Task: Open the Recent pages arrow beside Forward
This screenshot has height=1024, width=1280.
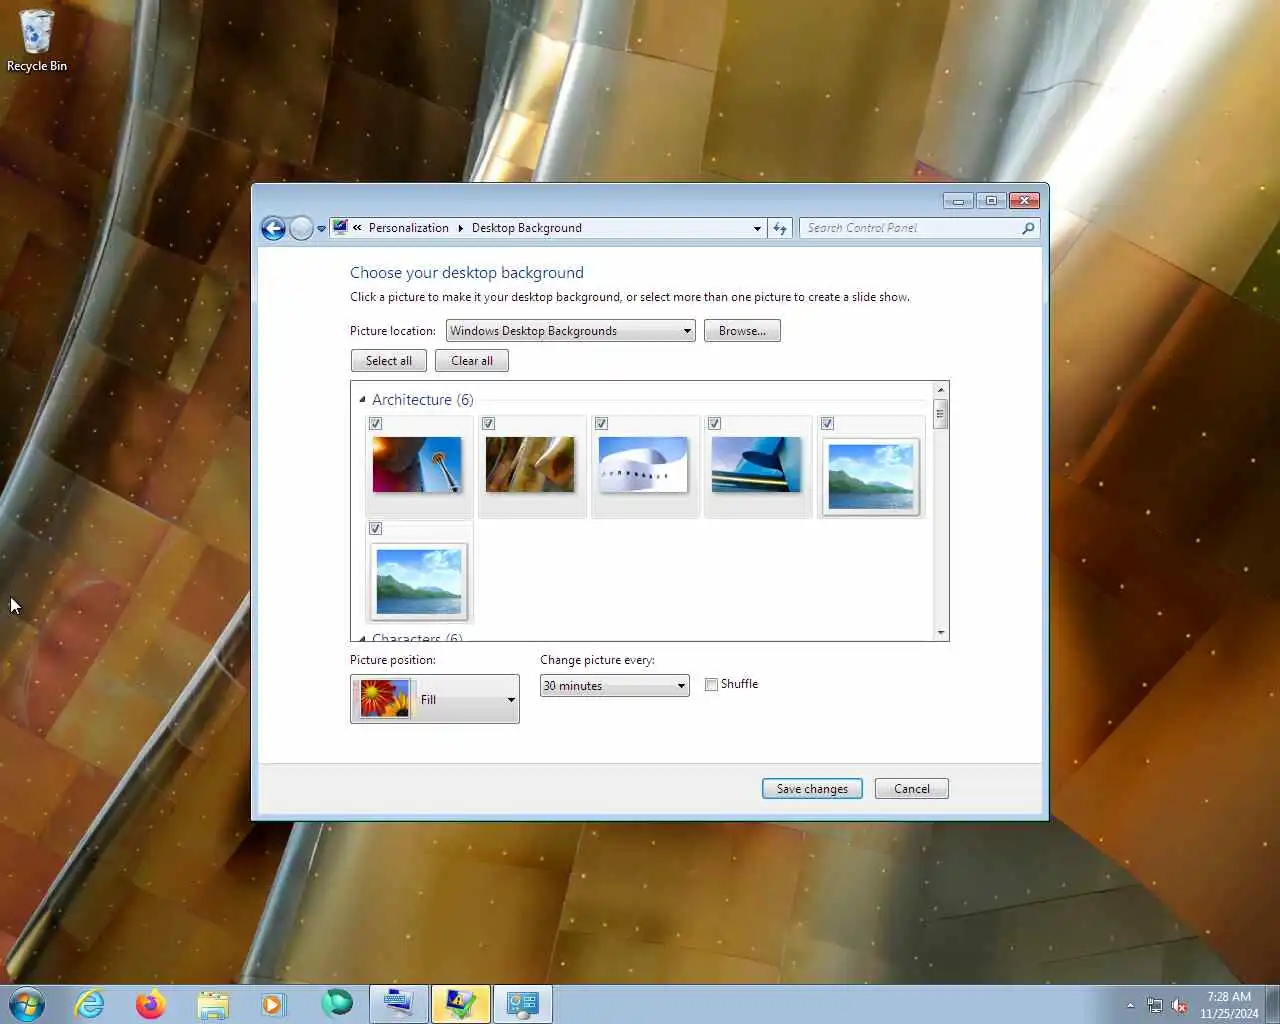Action: point(321,229)
